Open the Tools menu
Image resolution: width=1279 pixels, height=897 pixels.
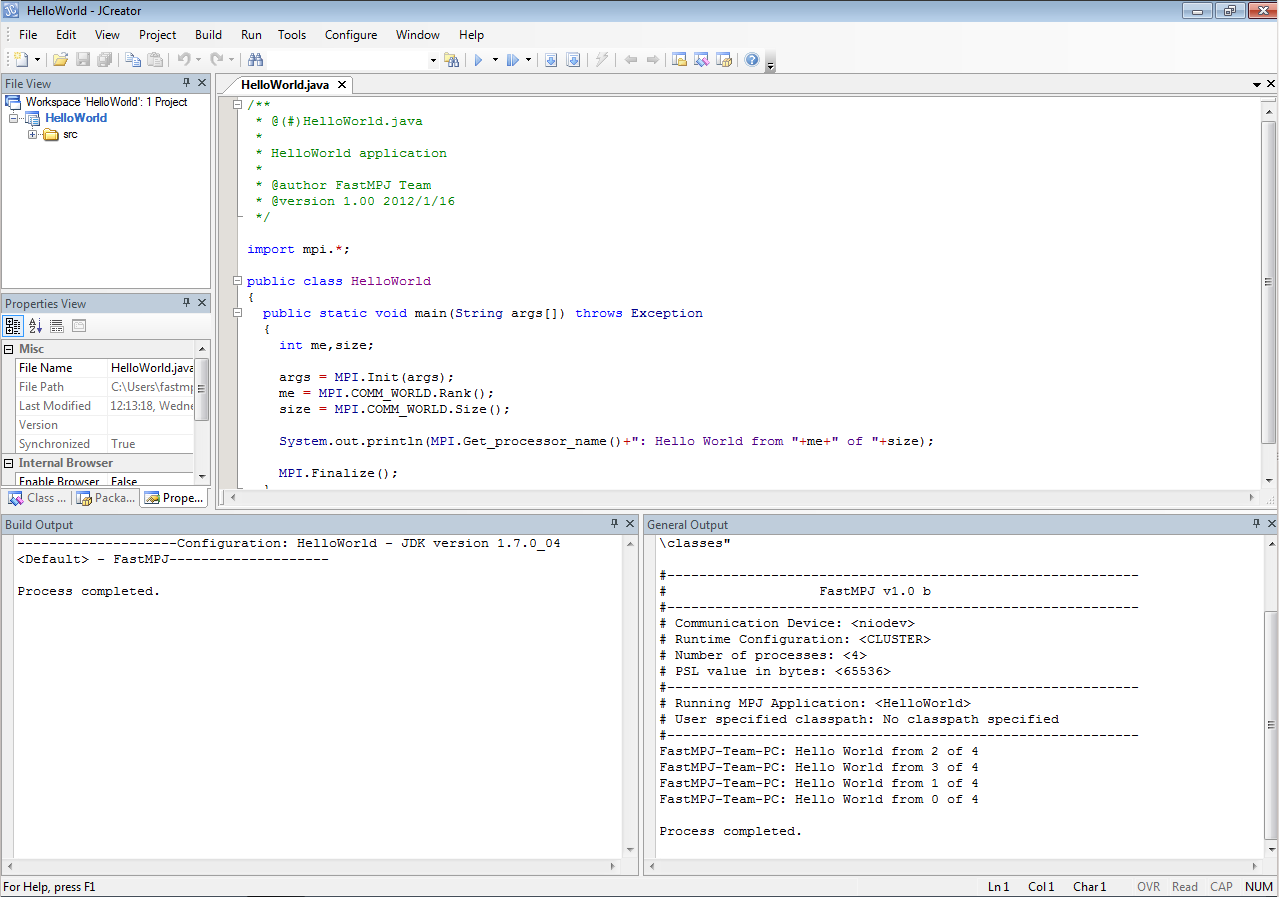(292, 34)
